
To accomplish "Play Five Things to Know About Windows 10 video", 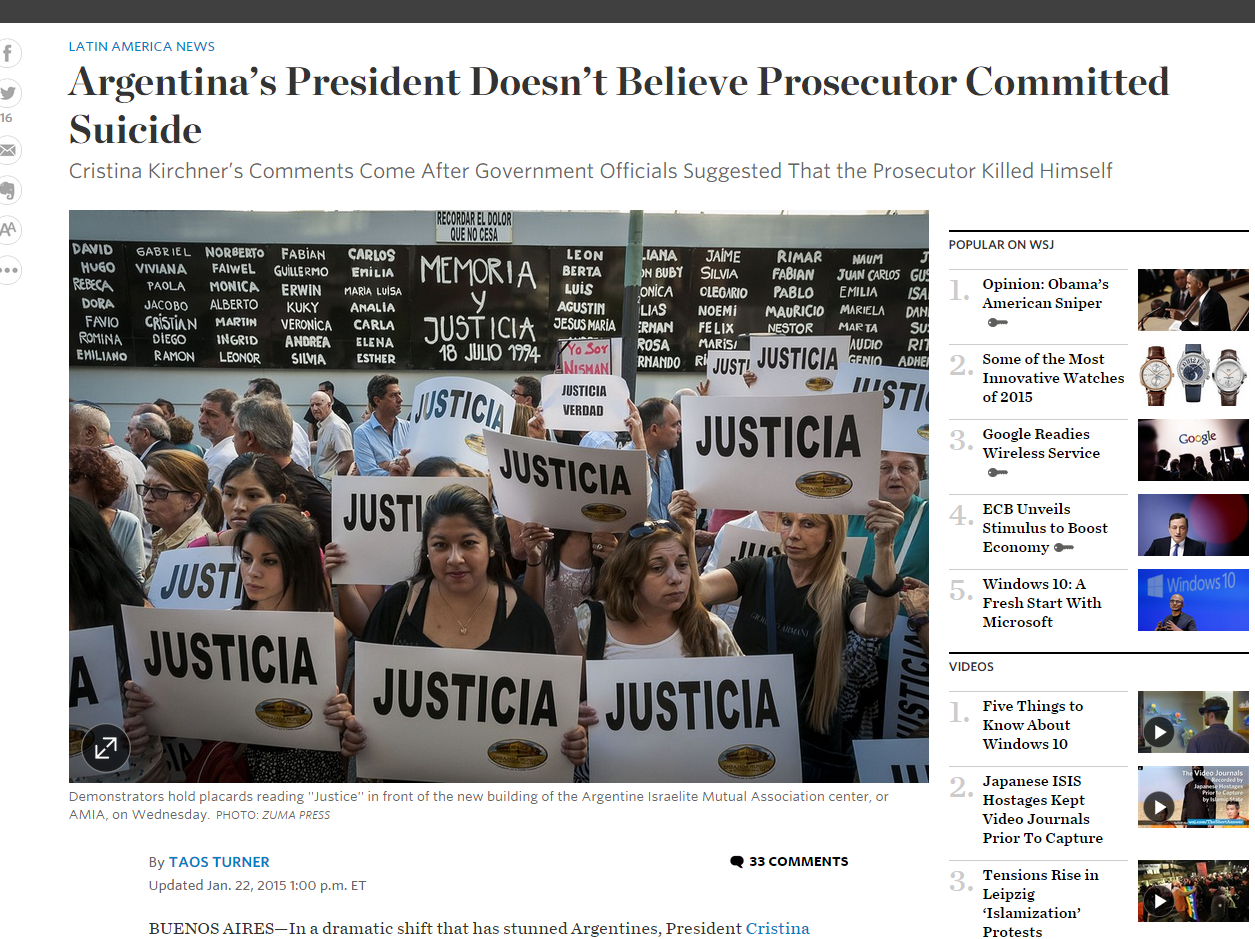I will tap(1159, 732).
